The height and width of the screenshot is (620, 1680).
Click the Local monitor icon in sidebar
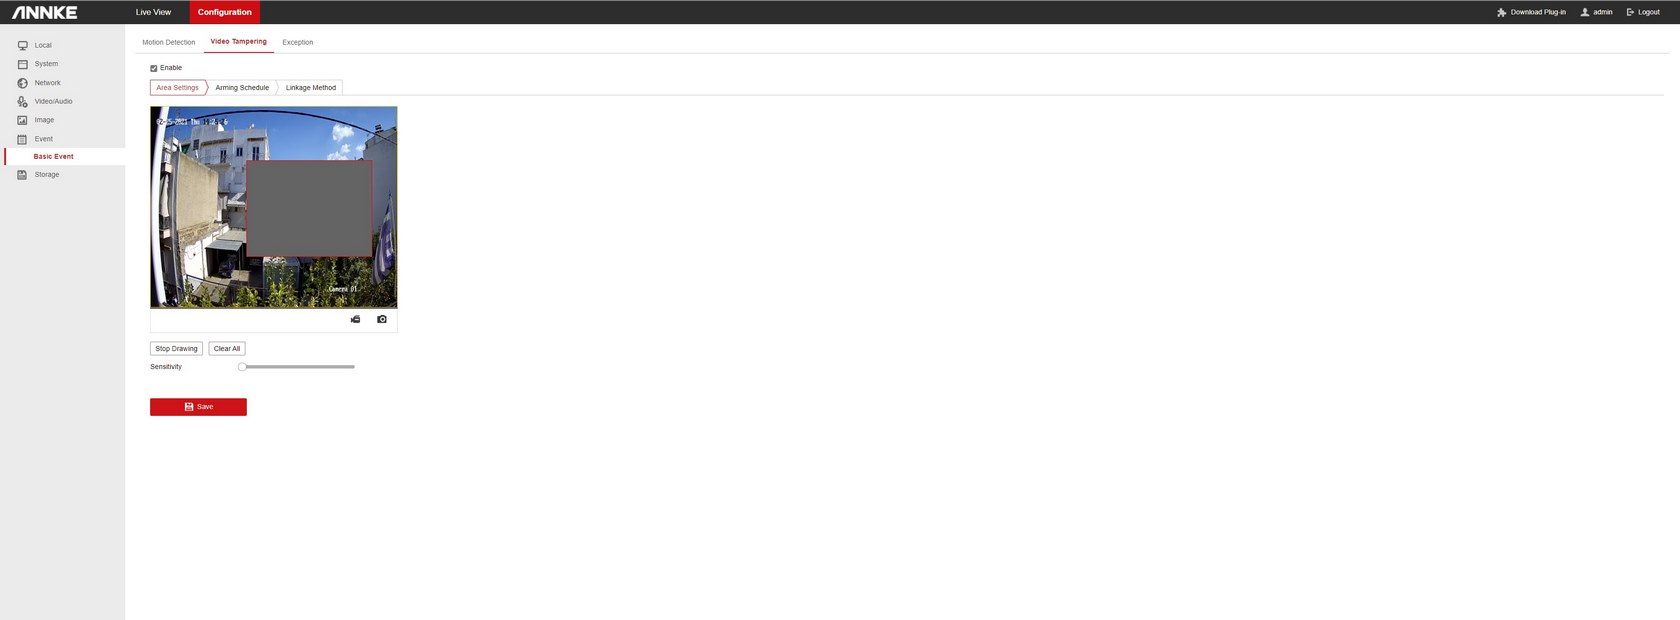(x=22, y=46)
